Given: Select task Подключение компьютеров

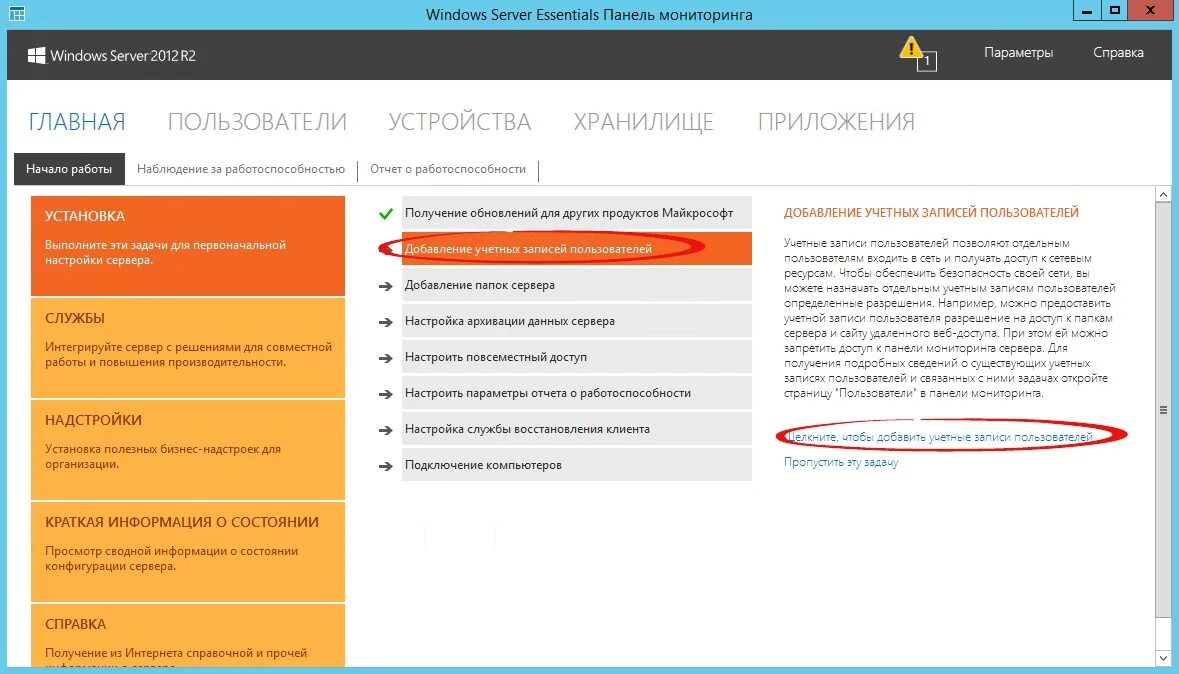Looking at the screenshot, I should (x=577, y=465).
